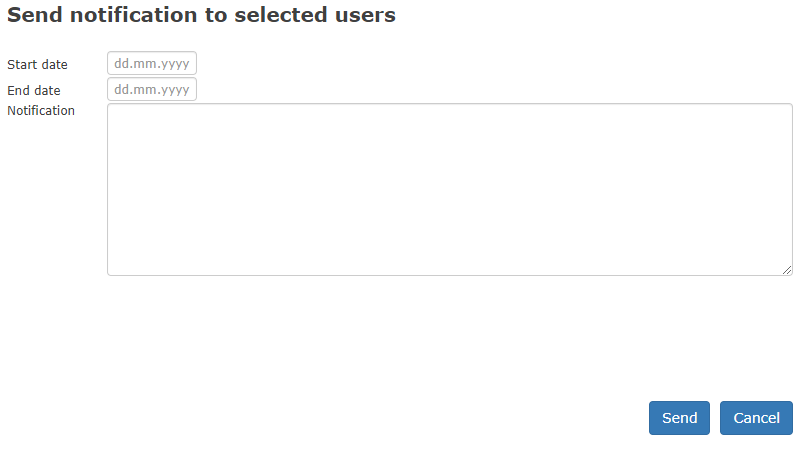Click the Start date input field
Screen dimensions: 806x458
152,63
